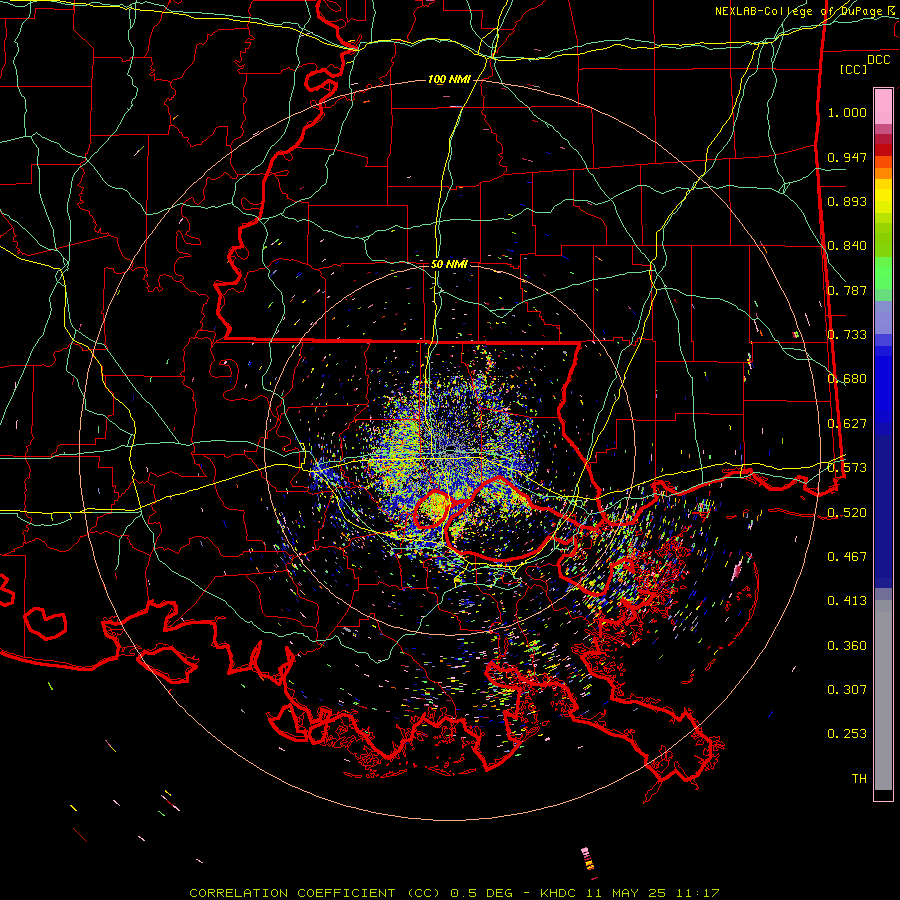Click the 0.467 value on color scale
Viewport: 900px width, 900px height.
tap(847, 557)
